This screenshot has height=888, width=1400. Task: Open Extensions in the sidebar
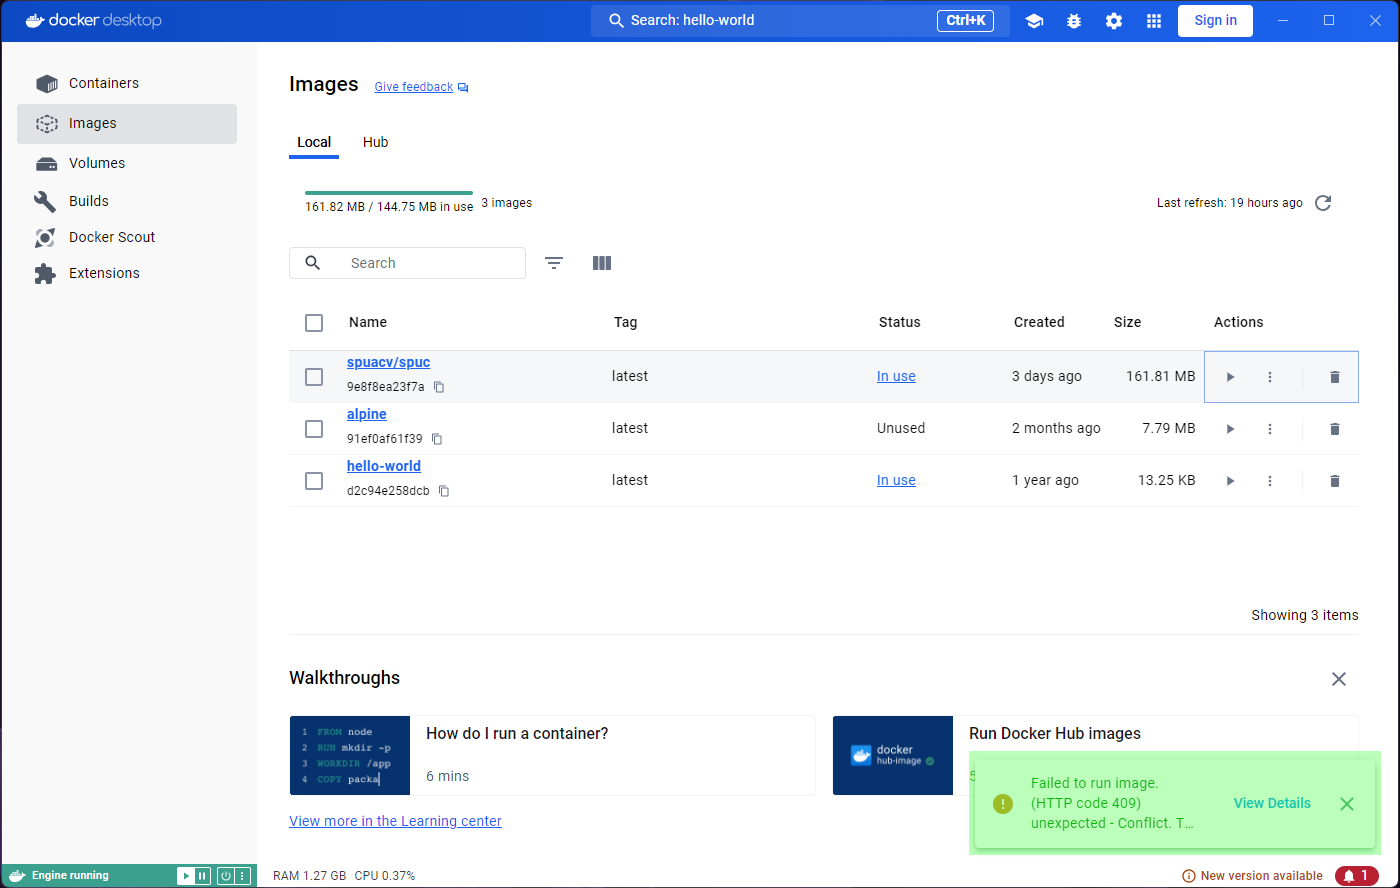127,273
